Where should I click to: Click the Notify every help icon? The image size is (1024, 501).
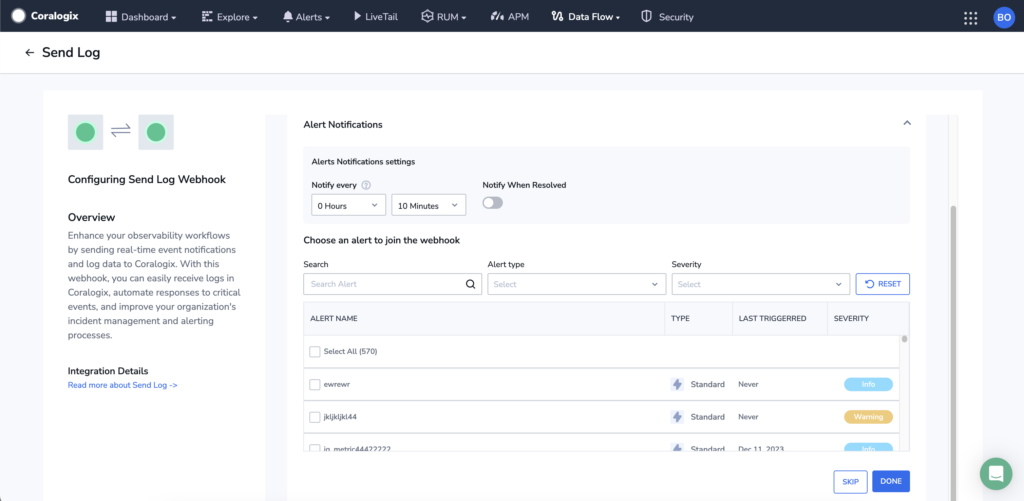tap(366, 185)
